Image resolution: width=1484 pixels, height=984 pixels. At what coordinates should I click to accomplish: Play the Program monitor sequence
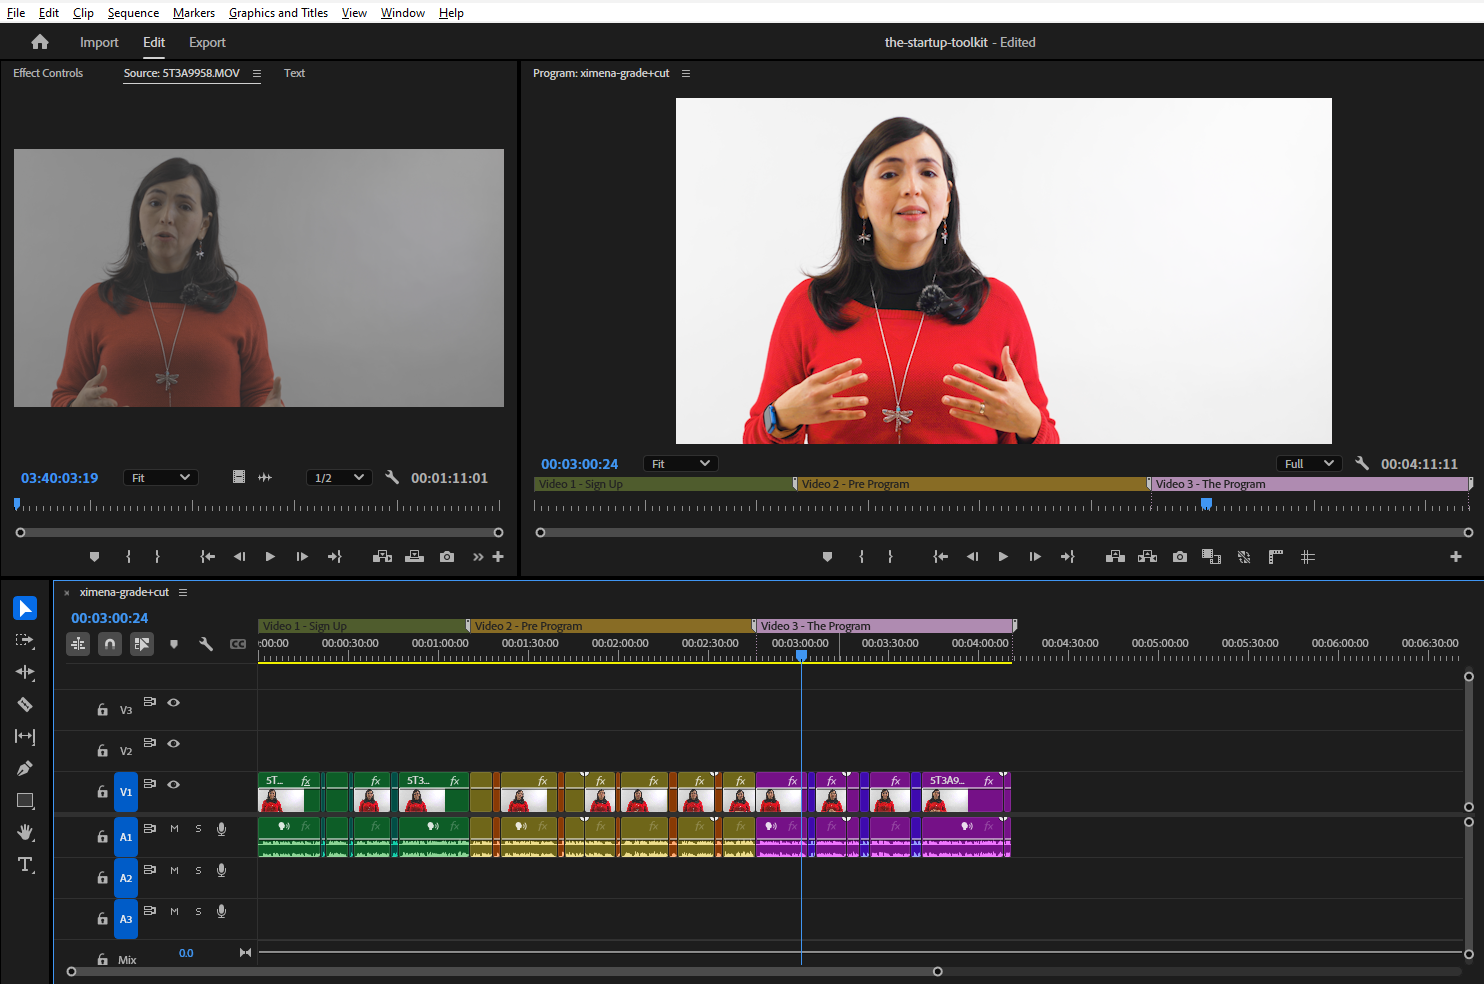tap(1003, 557)
